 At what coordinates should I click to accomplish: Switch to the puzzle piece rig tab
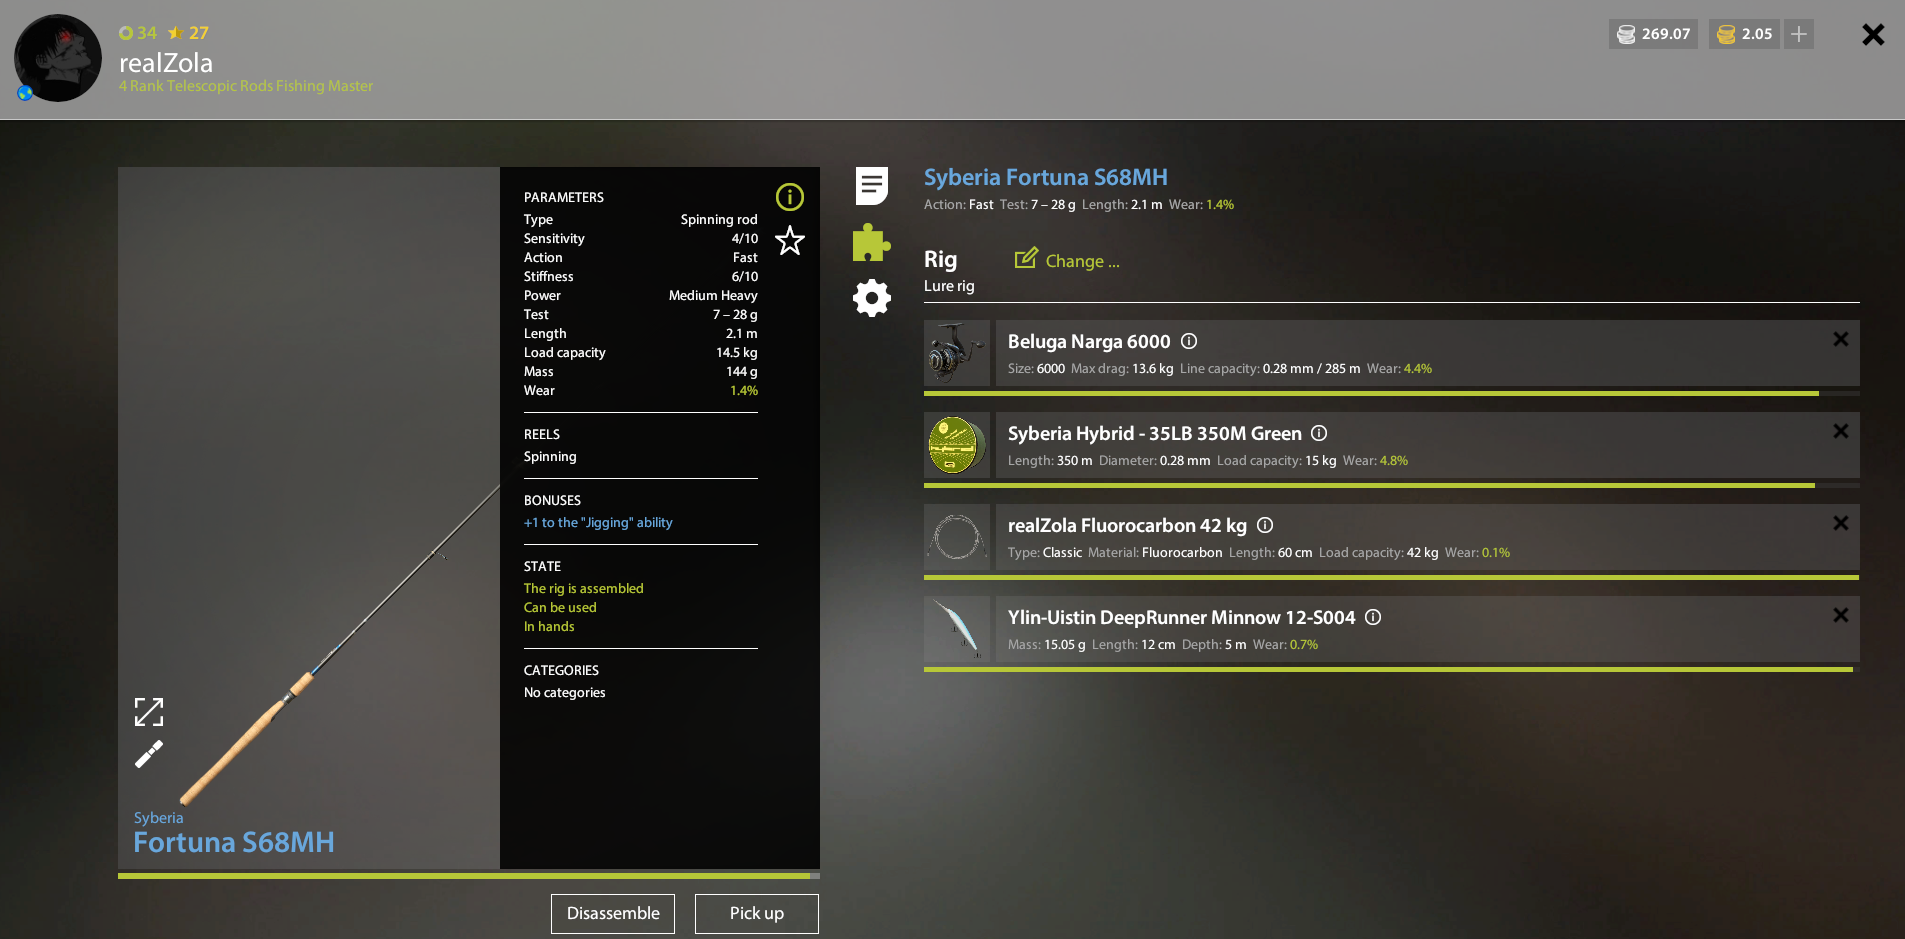point(871,243)
